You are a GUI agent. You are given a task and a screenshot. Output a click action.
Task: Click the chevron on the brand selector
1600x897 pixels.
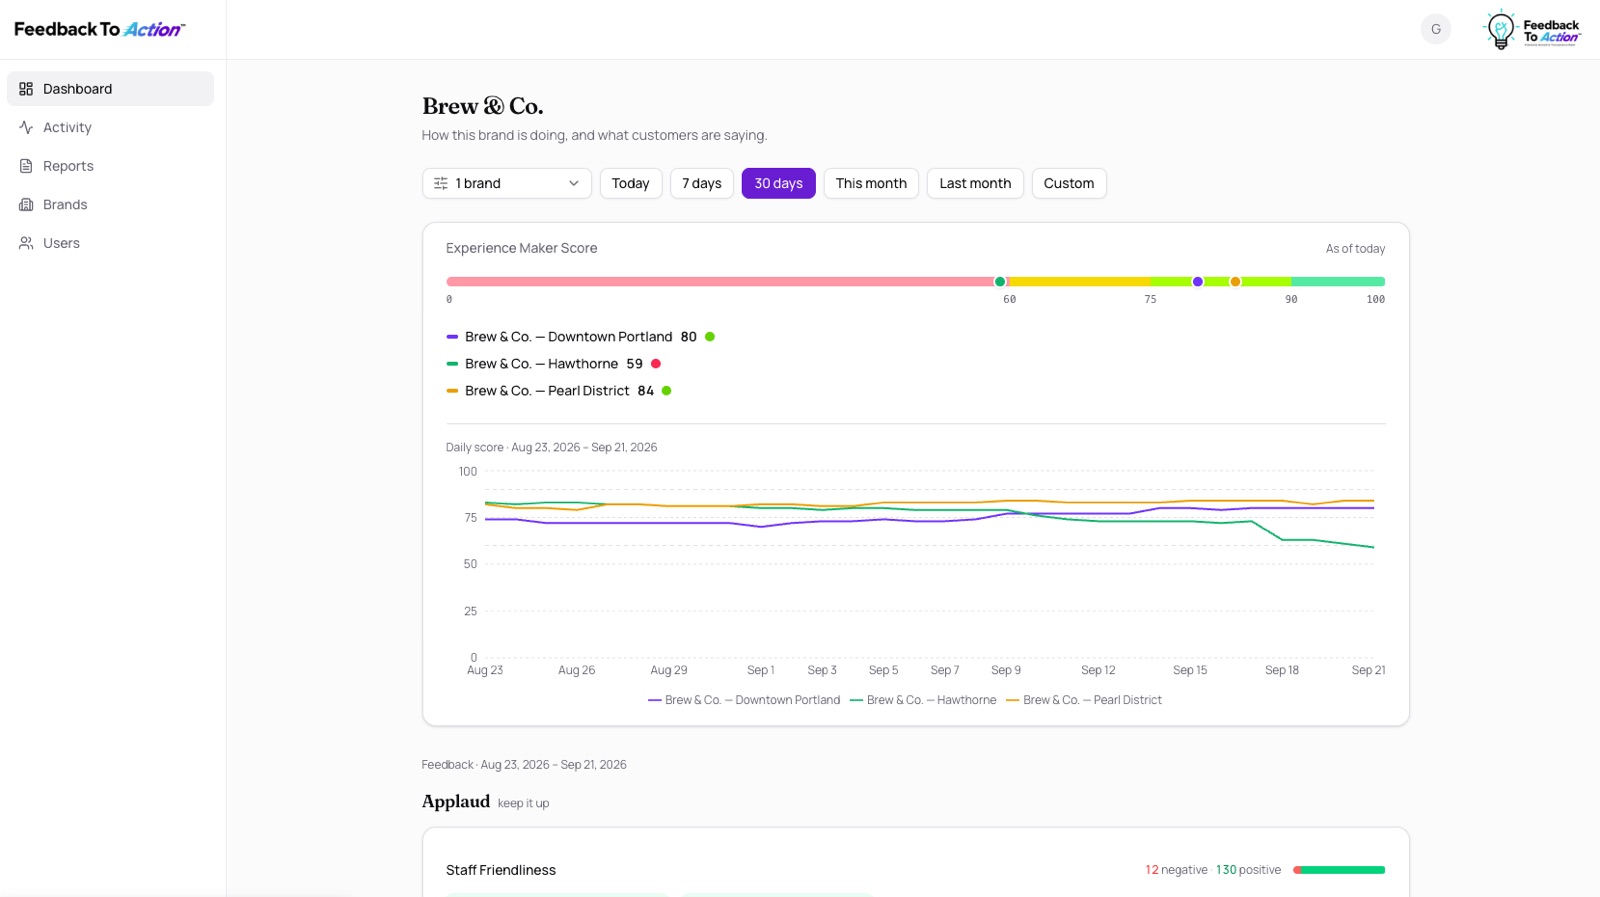coord(574,183)
